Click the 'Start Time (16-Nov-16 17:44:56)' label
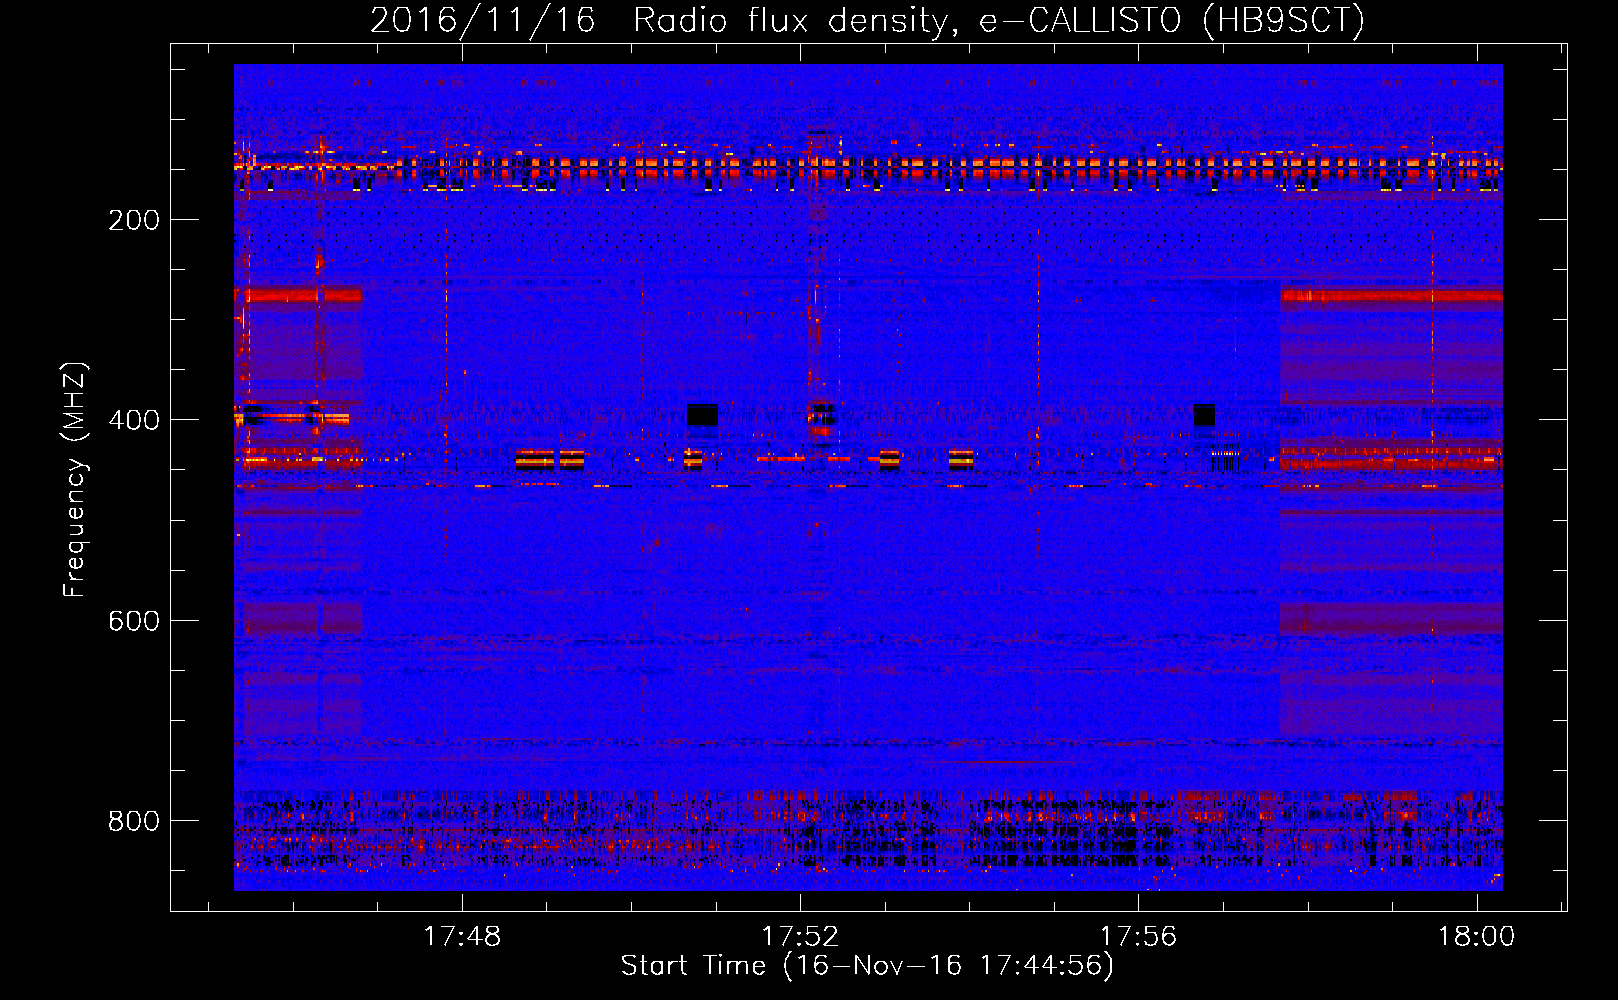This screenshot has width=1618, height=1000. [x=867, y=966]
